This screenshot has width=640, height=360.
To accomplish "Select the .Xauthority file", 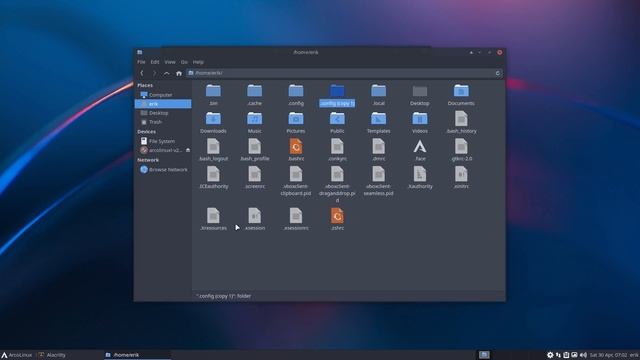I will point(420,178).
